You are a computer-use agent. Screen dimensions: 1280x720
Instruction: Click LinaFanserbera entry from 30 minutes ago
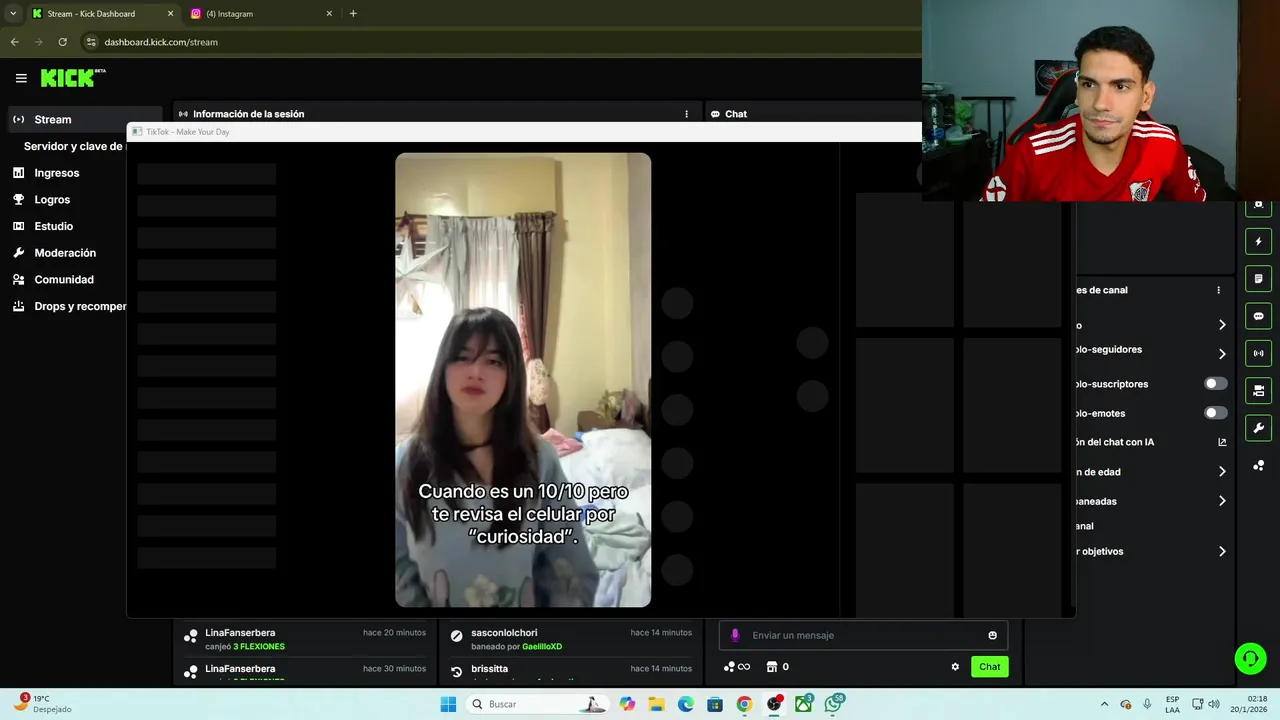[x=305, y=672]
